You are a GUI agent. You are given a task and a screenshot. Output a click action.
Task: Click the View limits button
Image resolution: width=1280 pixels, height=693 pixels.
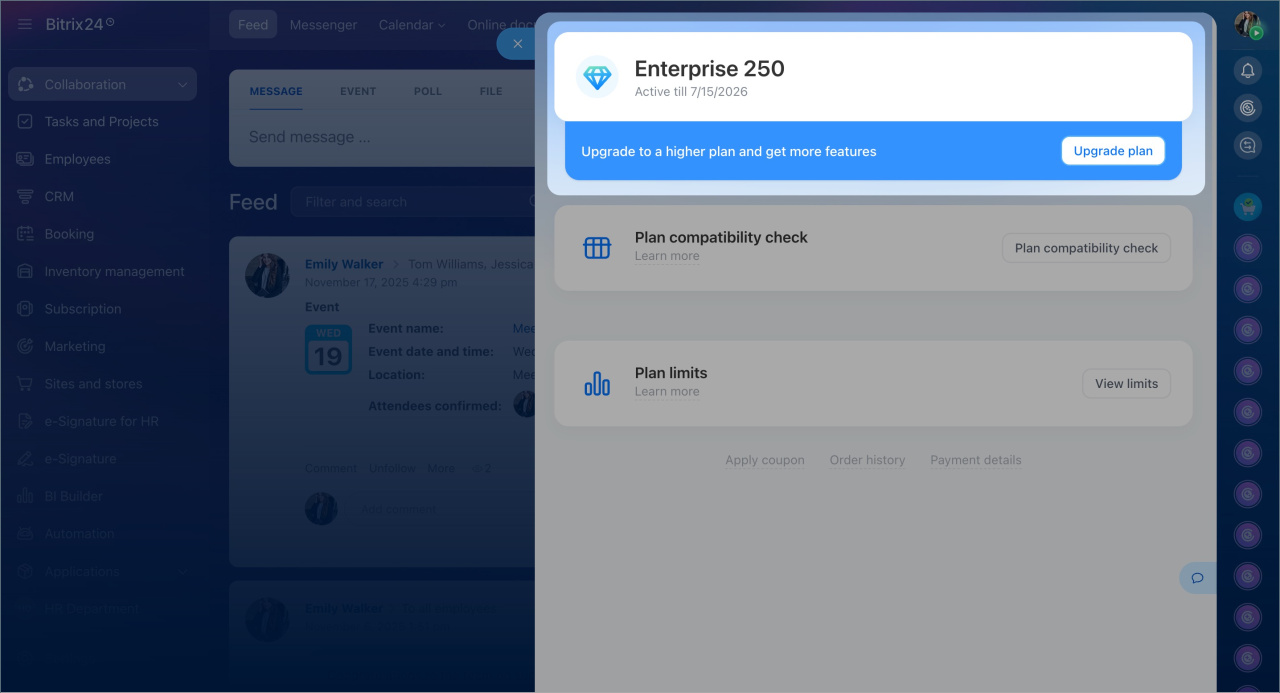1126,384
